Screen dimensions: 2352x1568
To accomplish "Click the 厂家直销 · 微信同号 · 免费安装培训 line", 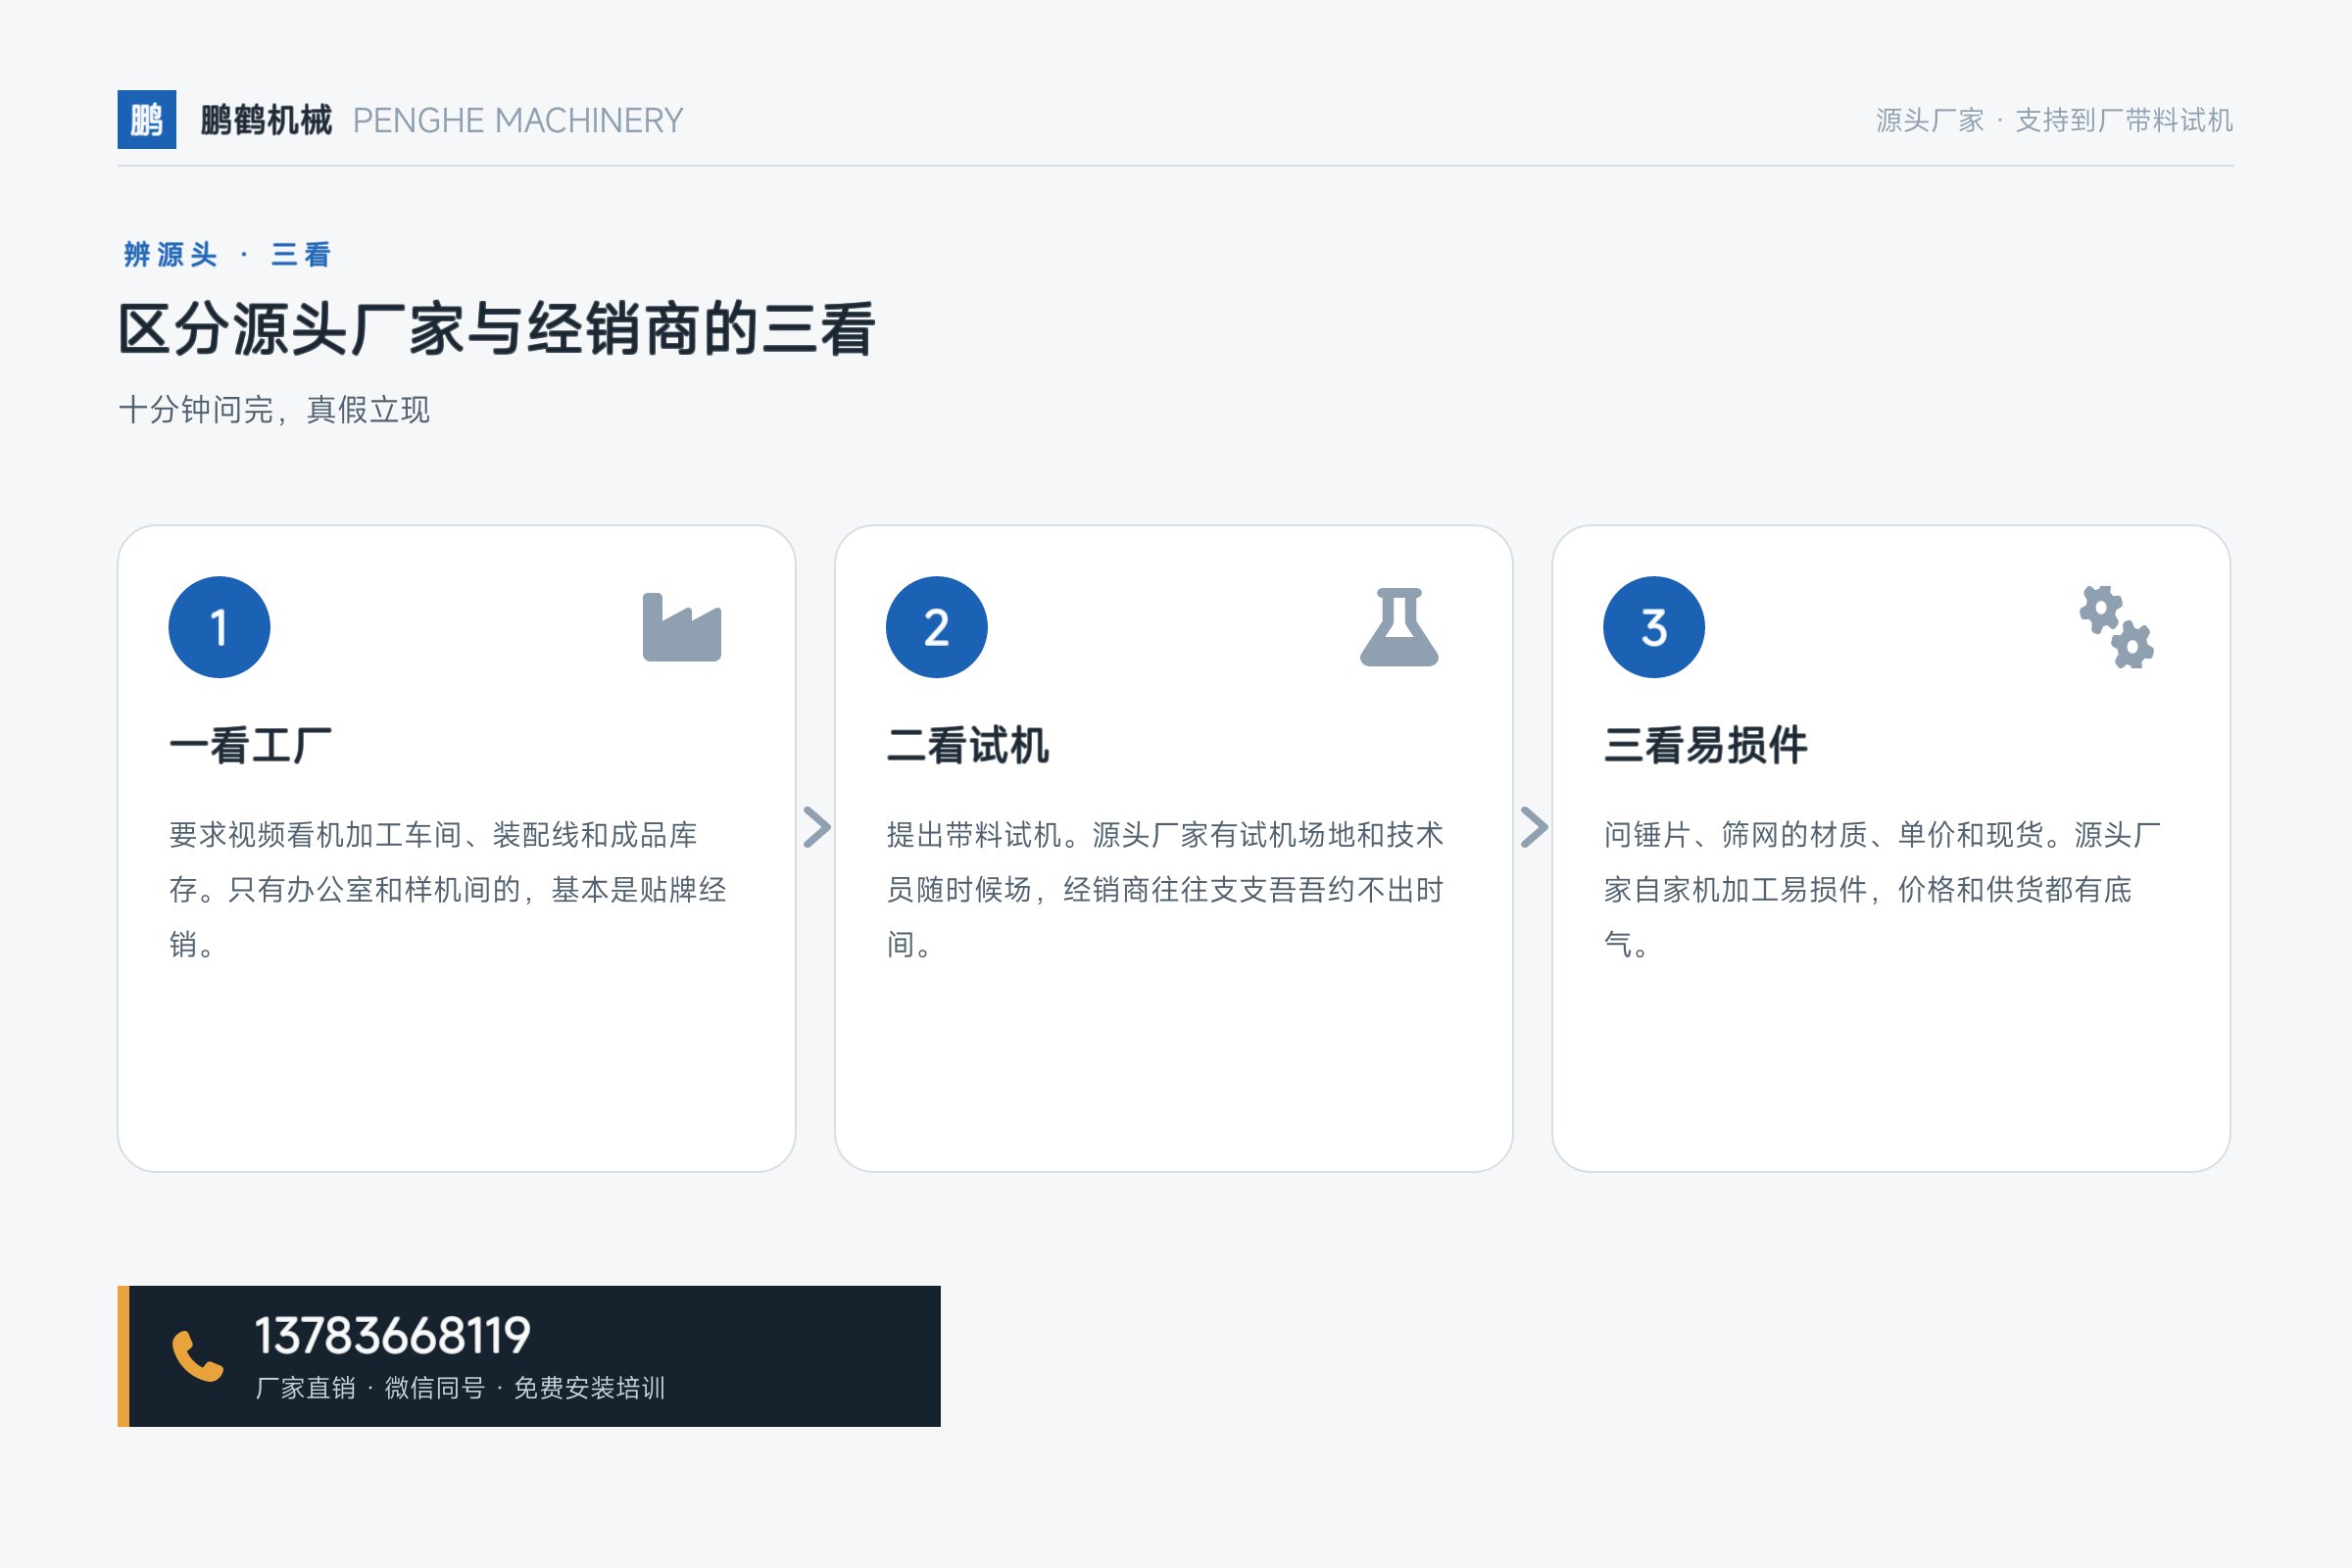I will (x=460, y=1388).
